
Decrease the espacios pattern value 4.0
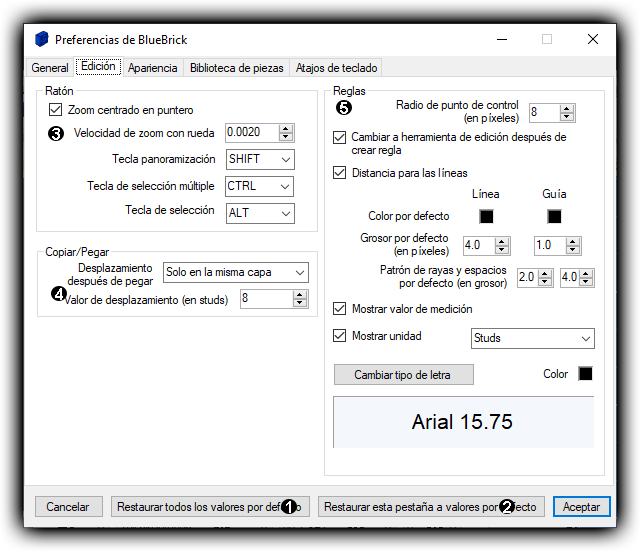point(586,282)
